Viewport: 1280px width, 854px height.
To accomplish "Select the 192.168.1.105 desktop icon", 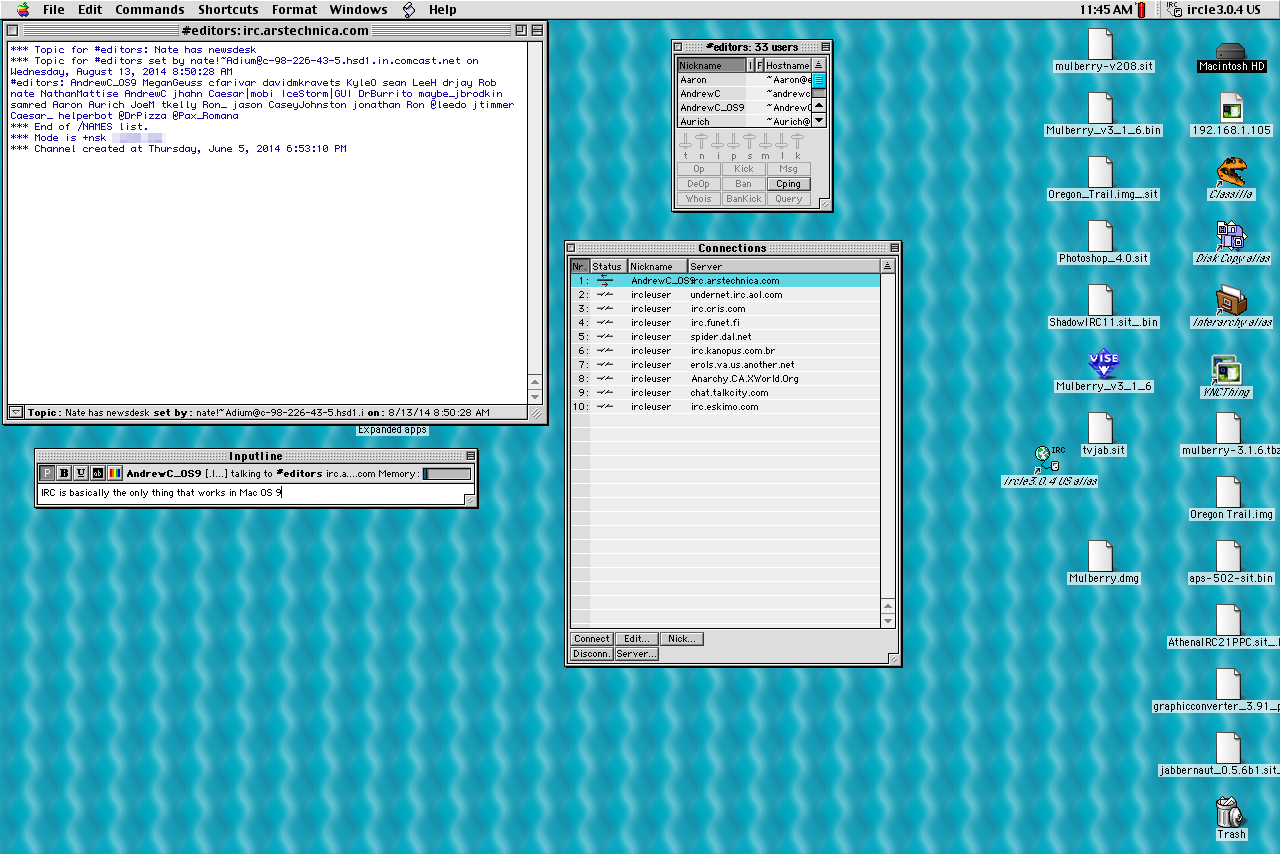I will pyautogui.click(x=1231, y=115).
